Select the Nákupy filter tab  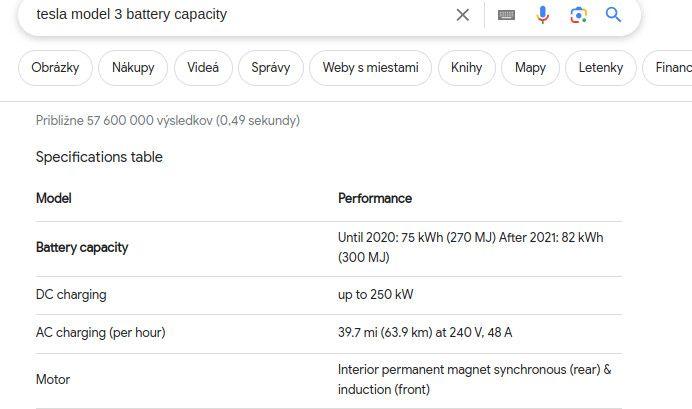point(133,68)
